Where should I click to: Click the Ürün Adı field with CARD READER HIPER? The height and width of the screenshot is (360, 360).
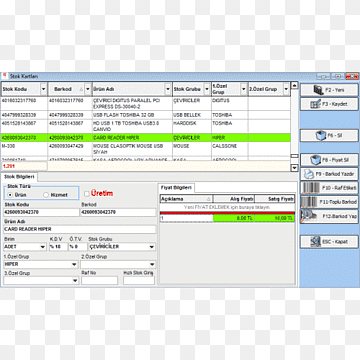pos(80,229)
